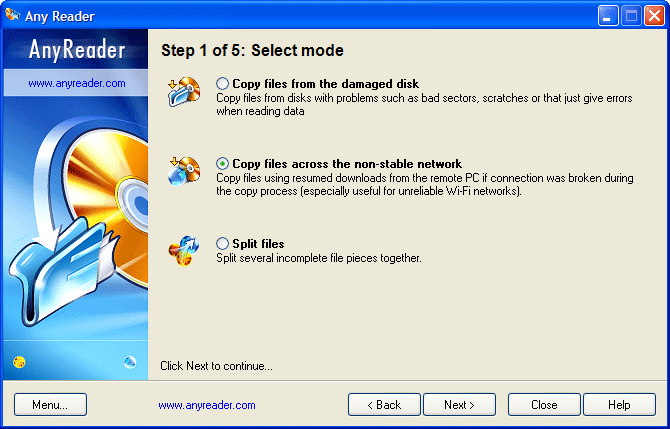
Task: Go to the Next step
Action: point(460,405)
